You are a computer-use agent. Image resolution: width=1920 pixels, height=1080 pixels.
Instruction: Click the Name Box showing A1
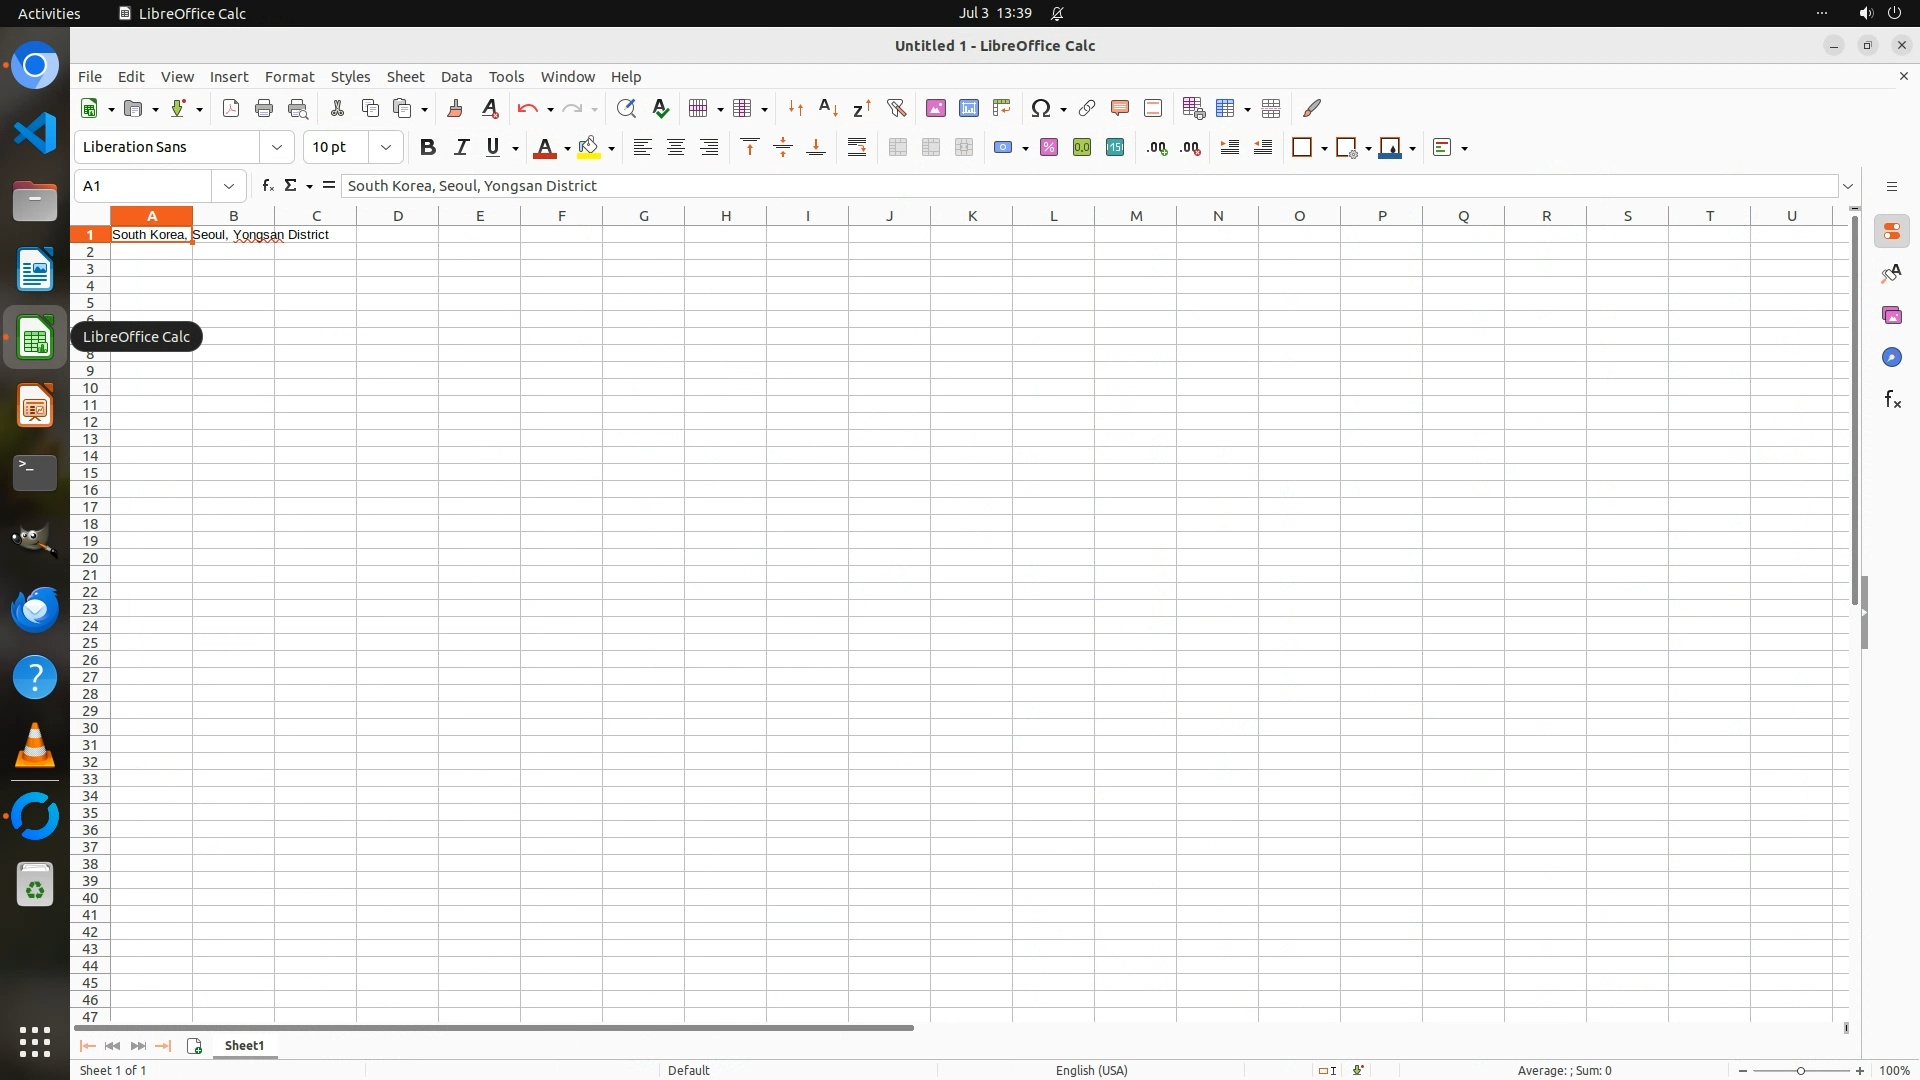(x=143, y=185)
